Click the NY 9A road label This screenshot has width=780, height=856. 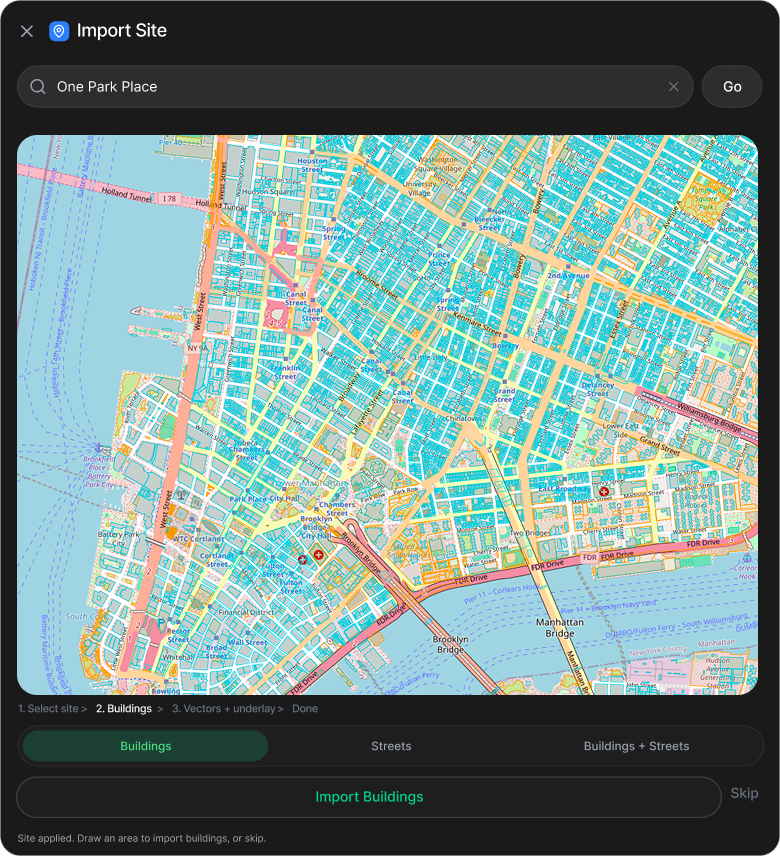tap(198, 348)
